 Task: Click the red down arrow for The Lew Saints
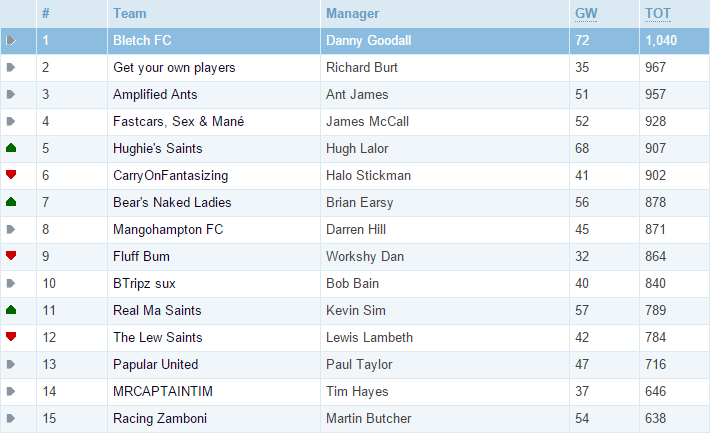(x=11, y=337)
